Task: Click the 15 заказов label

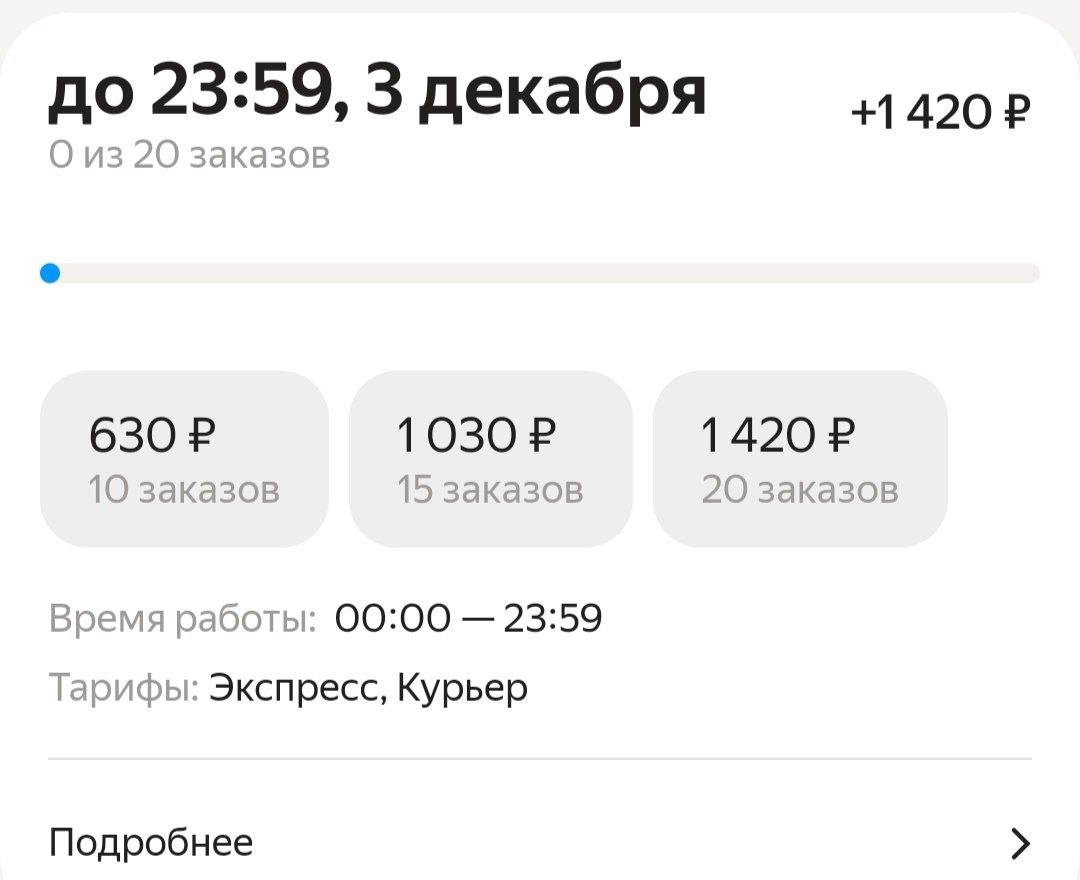Action: (x=490, y=490)
